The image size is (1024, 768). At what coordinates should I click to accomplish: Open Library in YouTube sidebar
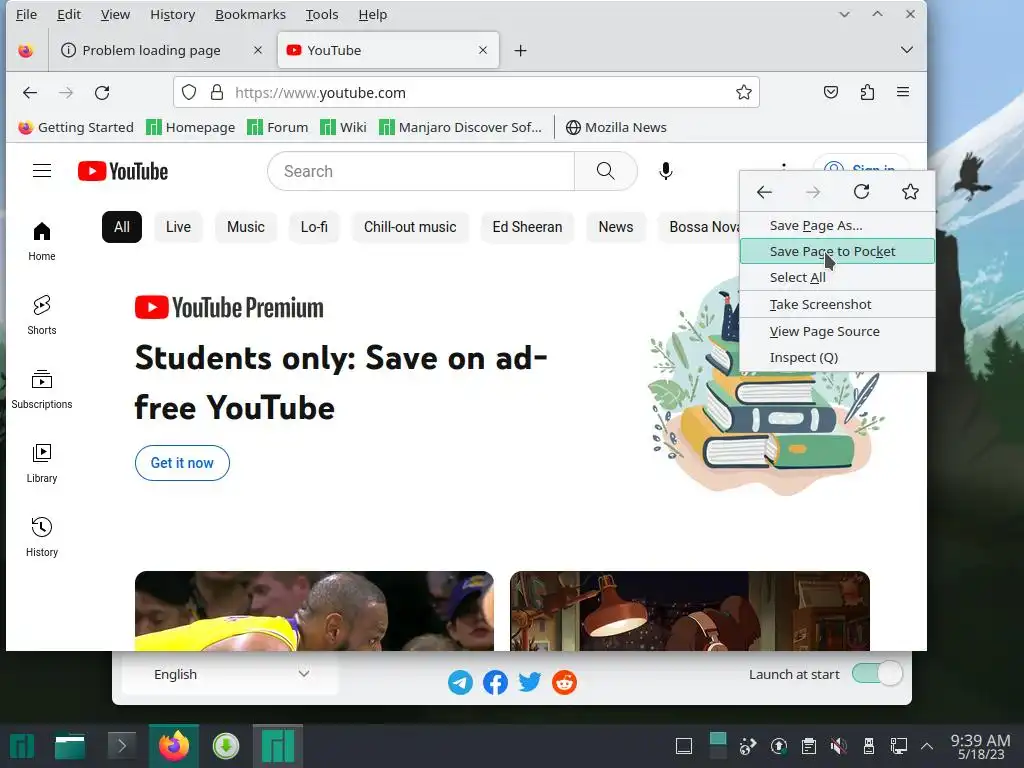tap(42, 463)
